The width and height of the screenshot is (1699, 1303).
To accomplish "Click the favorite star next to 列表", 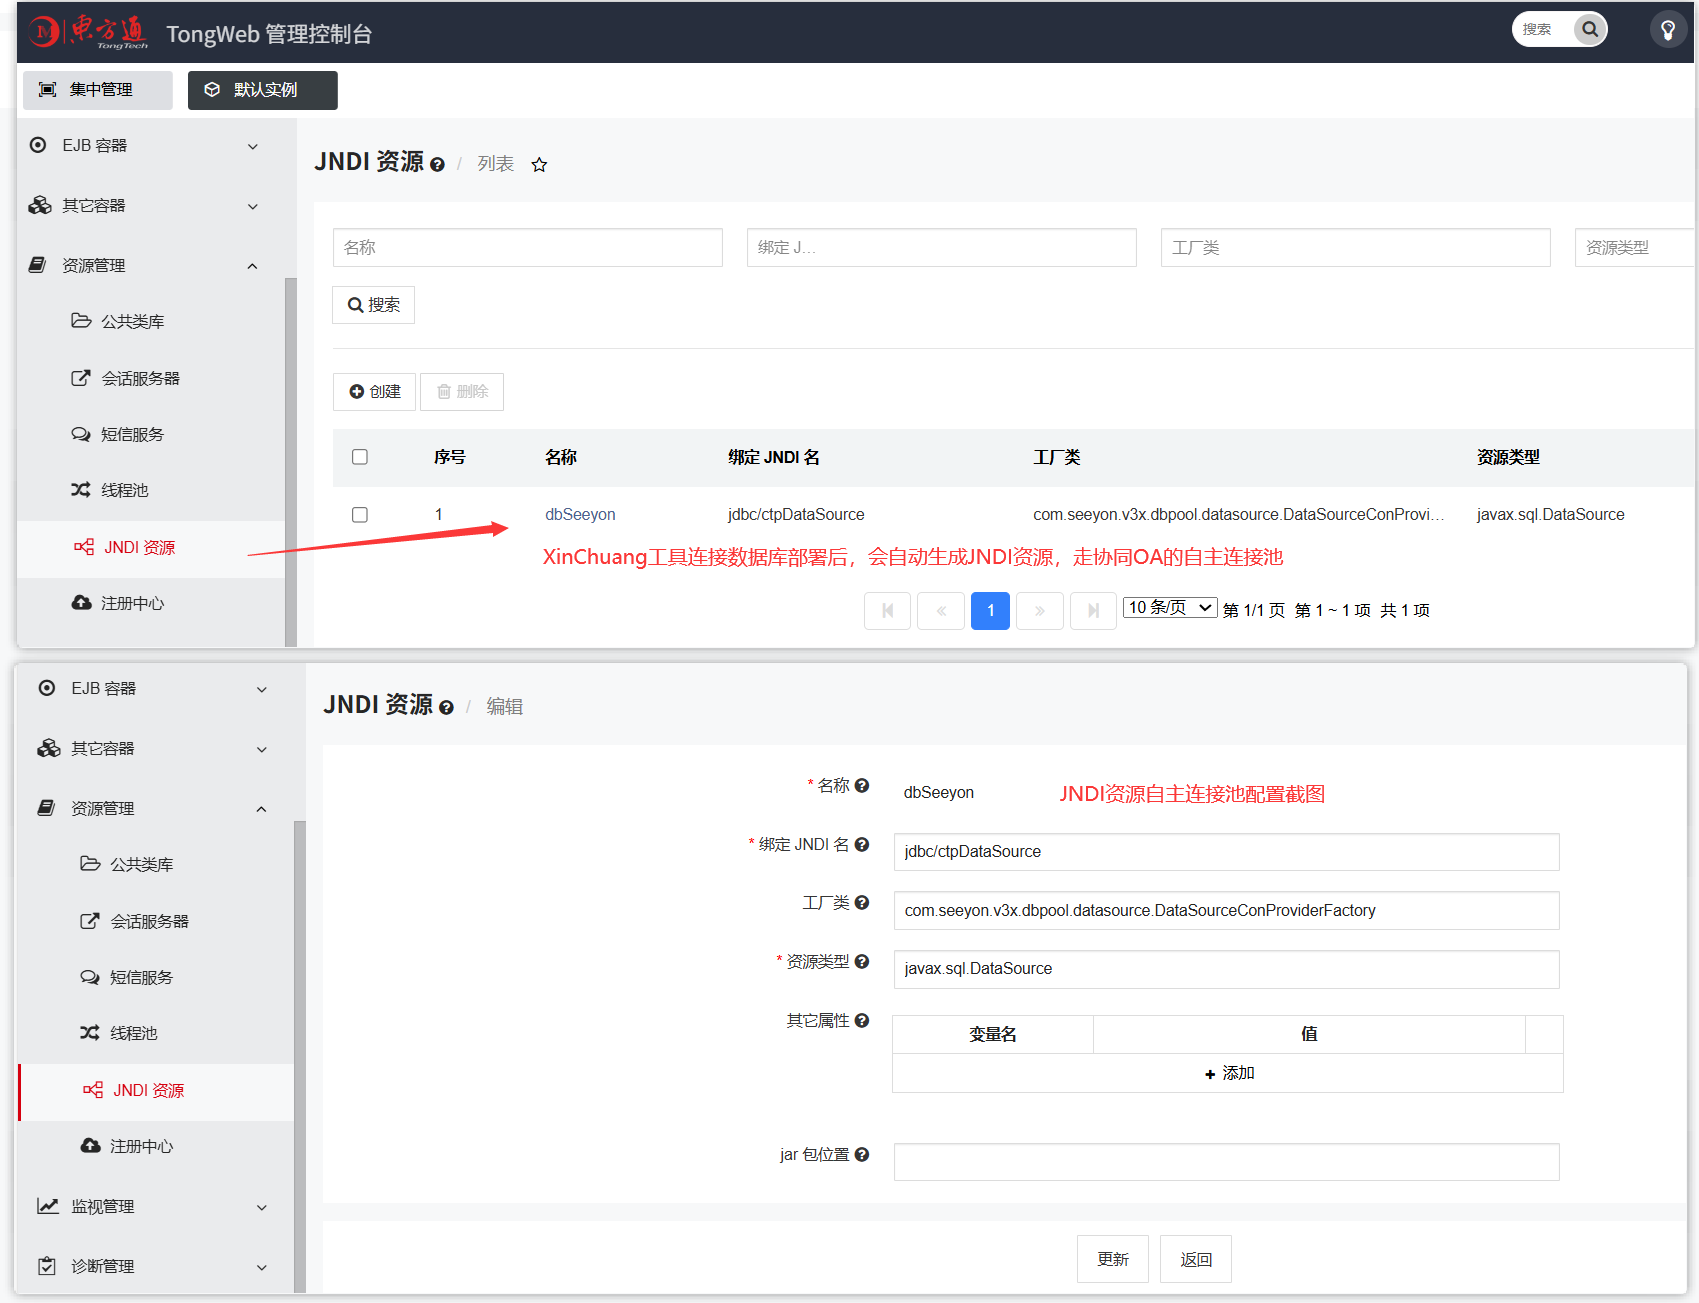I will pos(539,165).
